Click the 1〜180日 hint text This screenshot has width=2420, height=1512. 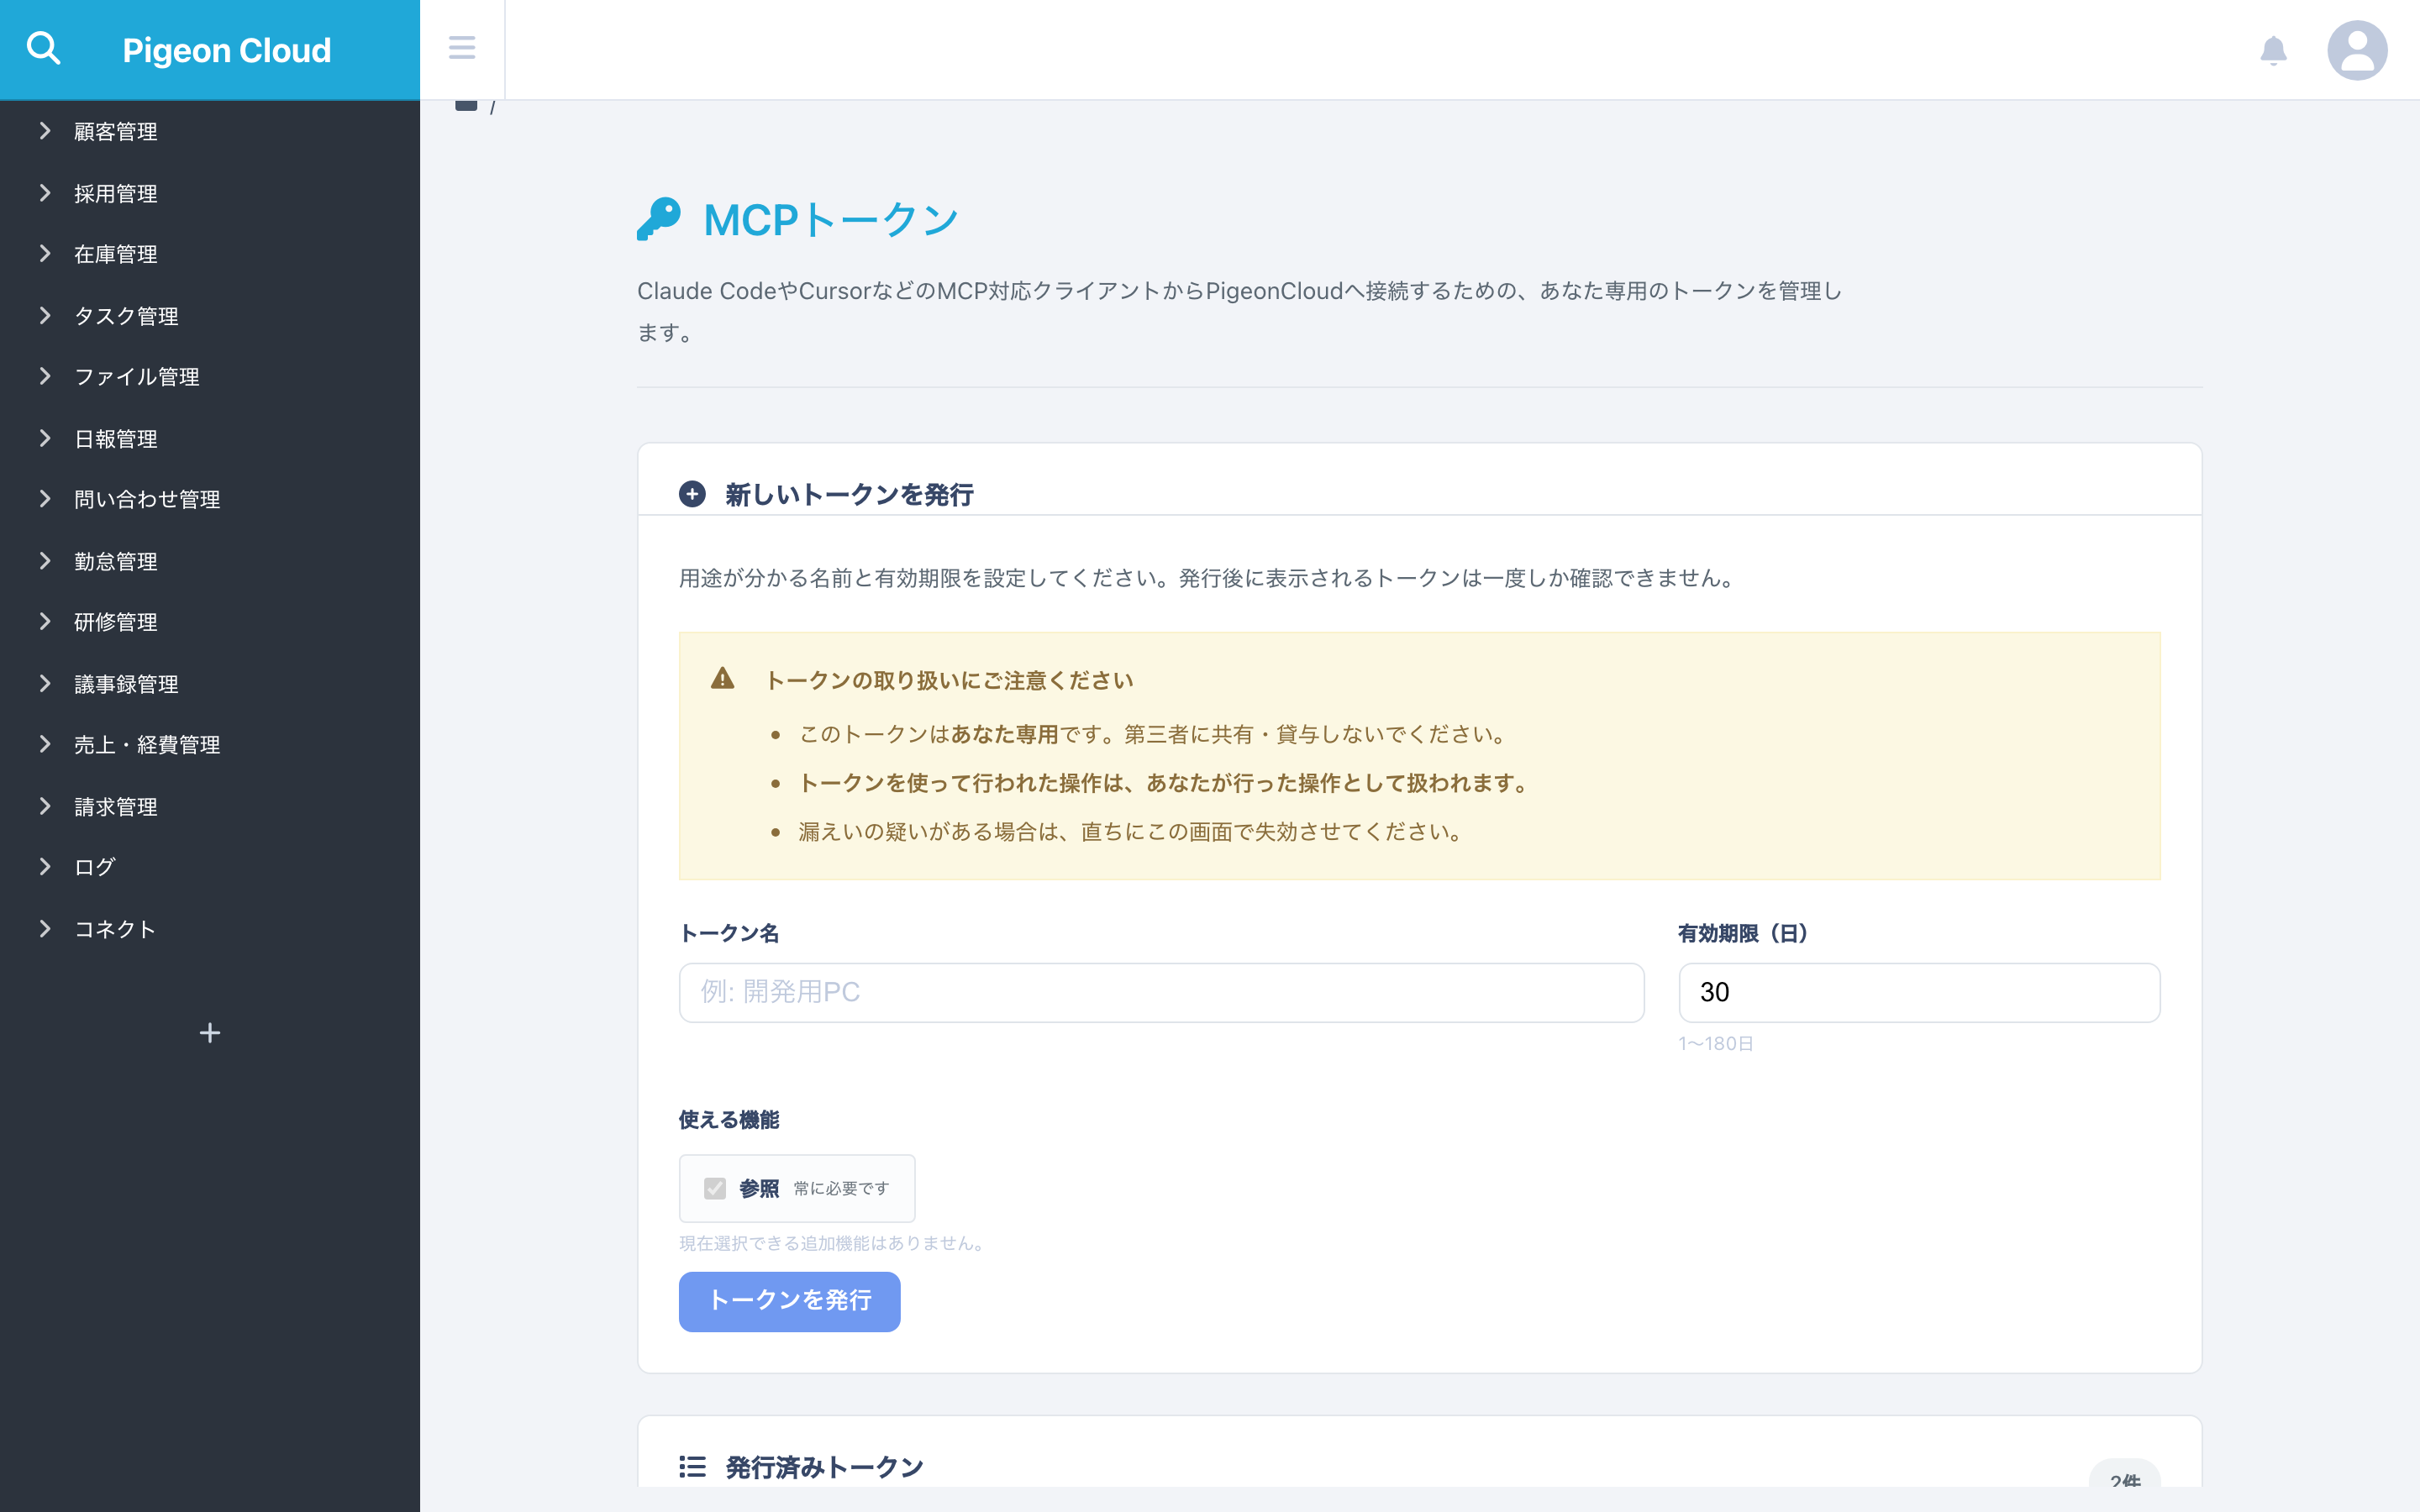(1716, 1043)
